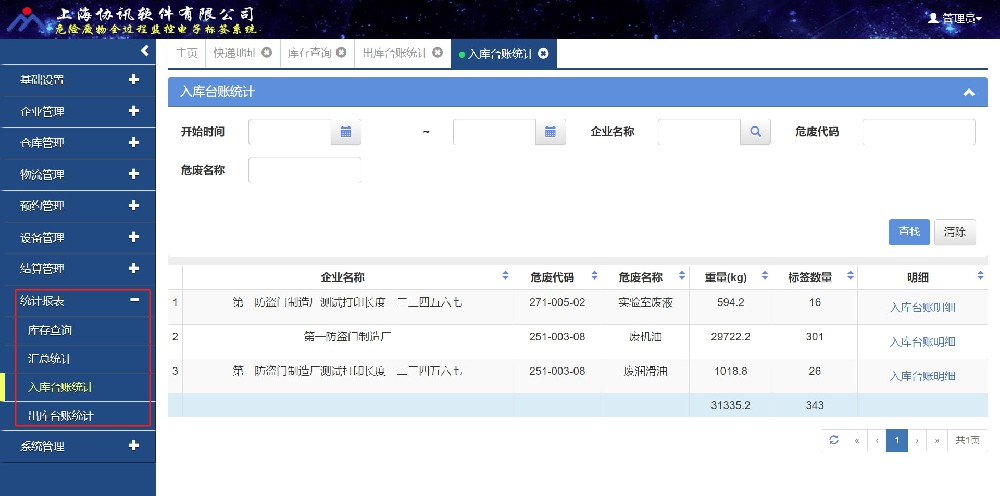The height and width of the screenshot is (496, 1000).
Task: Refresh the table via the pagination refresh icon
Action: pos(834,440)
